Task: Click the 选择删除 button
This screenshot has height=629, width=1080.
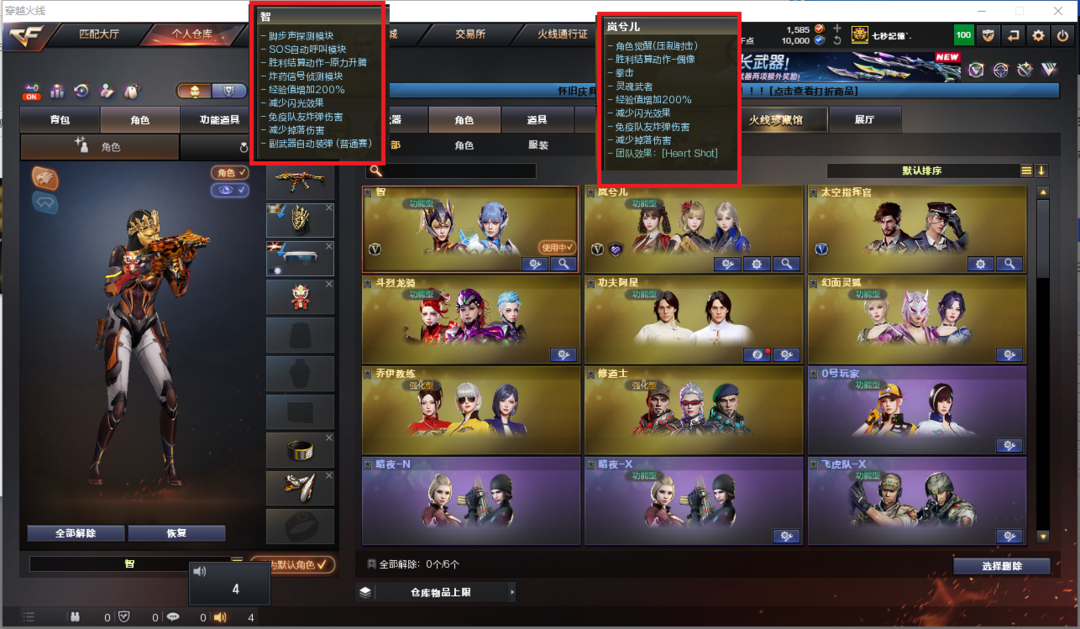Action: [x=1001, y=566]
